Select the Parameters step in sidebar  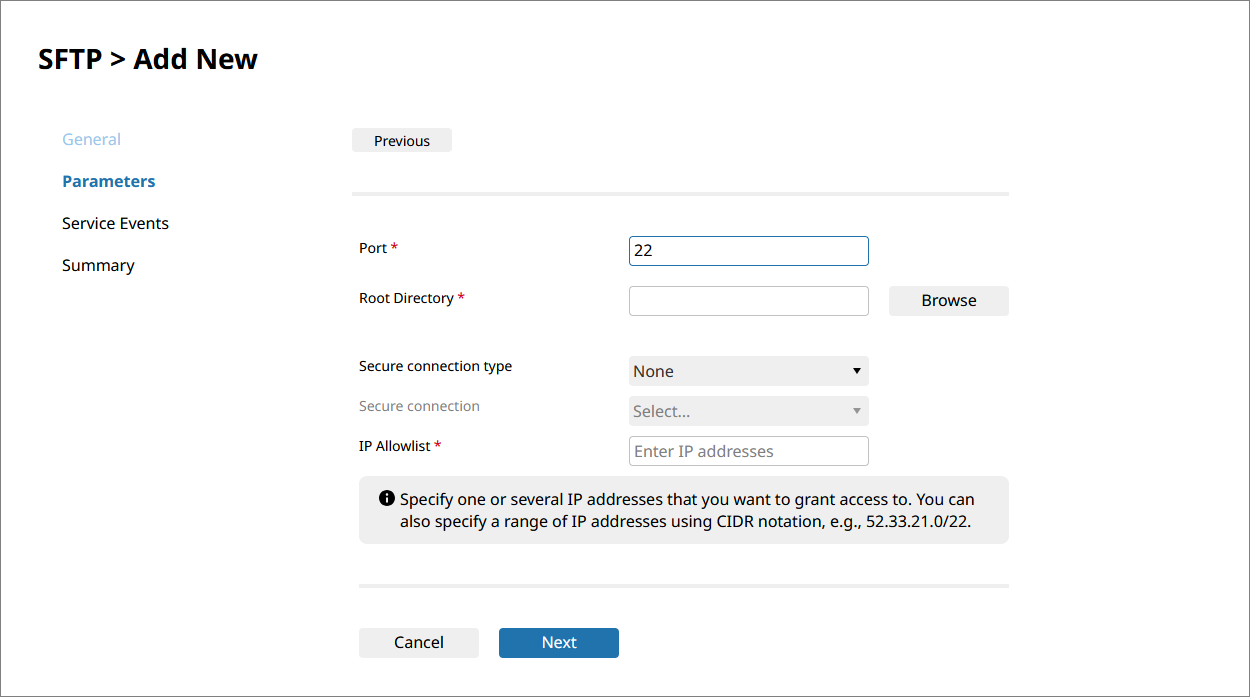pyautogui.click(x=108, y=181)
